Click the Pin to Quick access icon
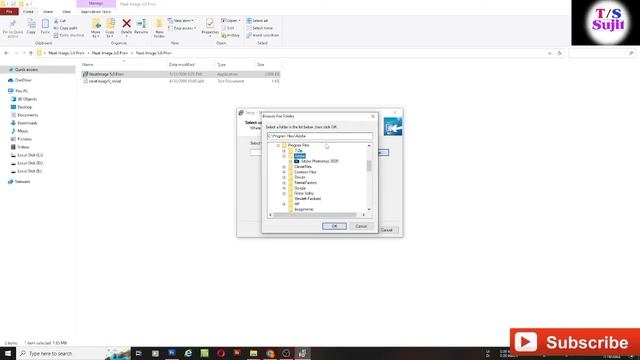This screenshot has height=360, width=640. [x=13, y=29]
